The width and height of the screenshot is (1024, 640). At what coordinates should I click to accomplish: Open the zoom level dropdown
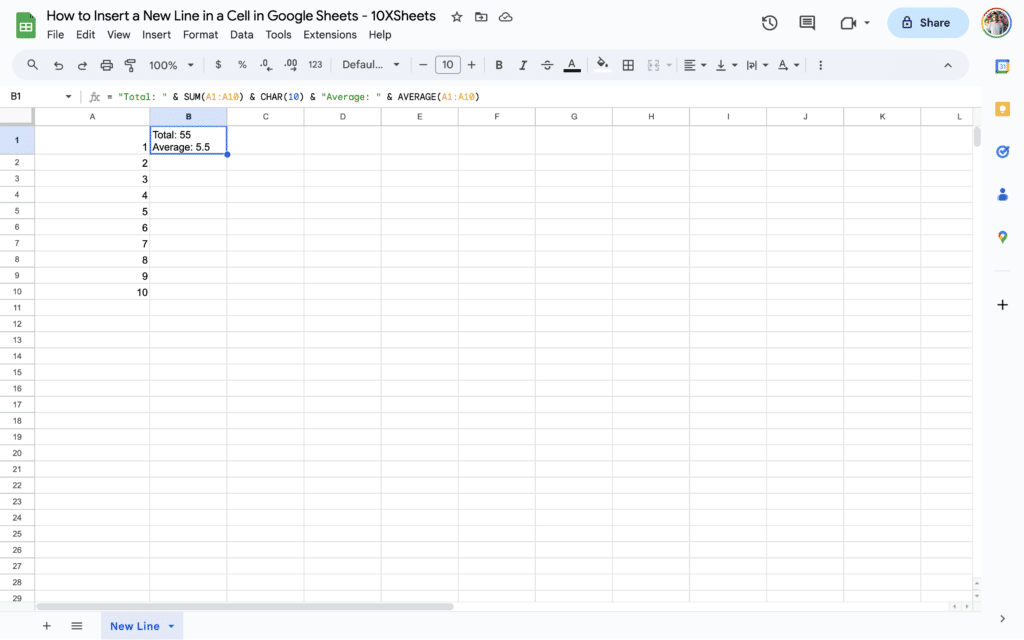pyautogui.click(x=170, y=64)
